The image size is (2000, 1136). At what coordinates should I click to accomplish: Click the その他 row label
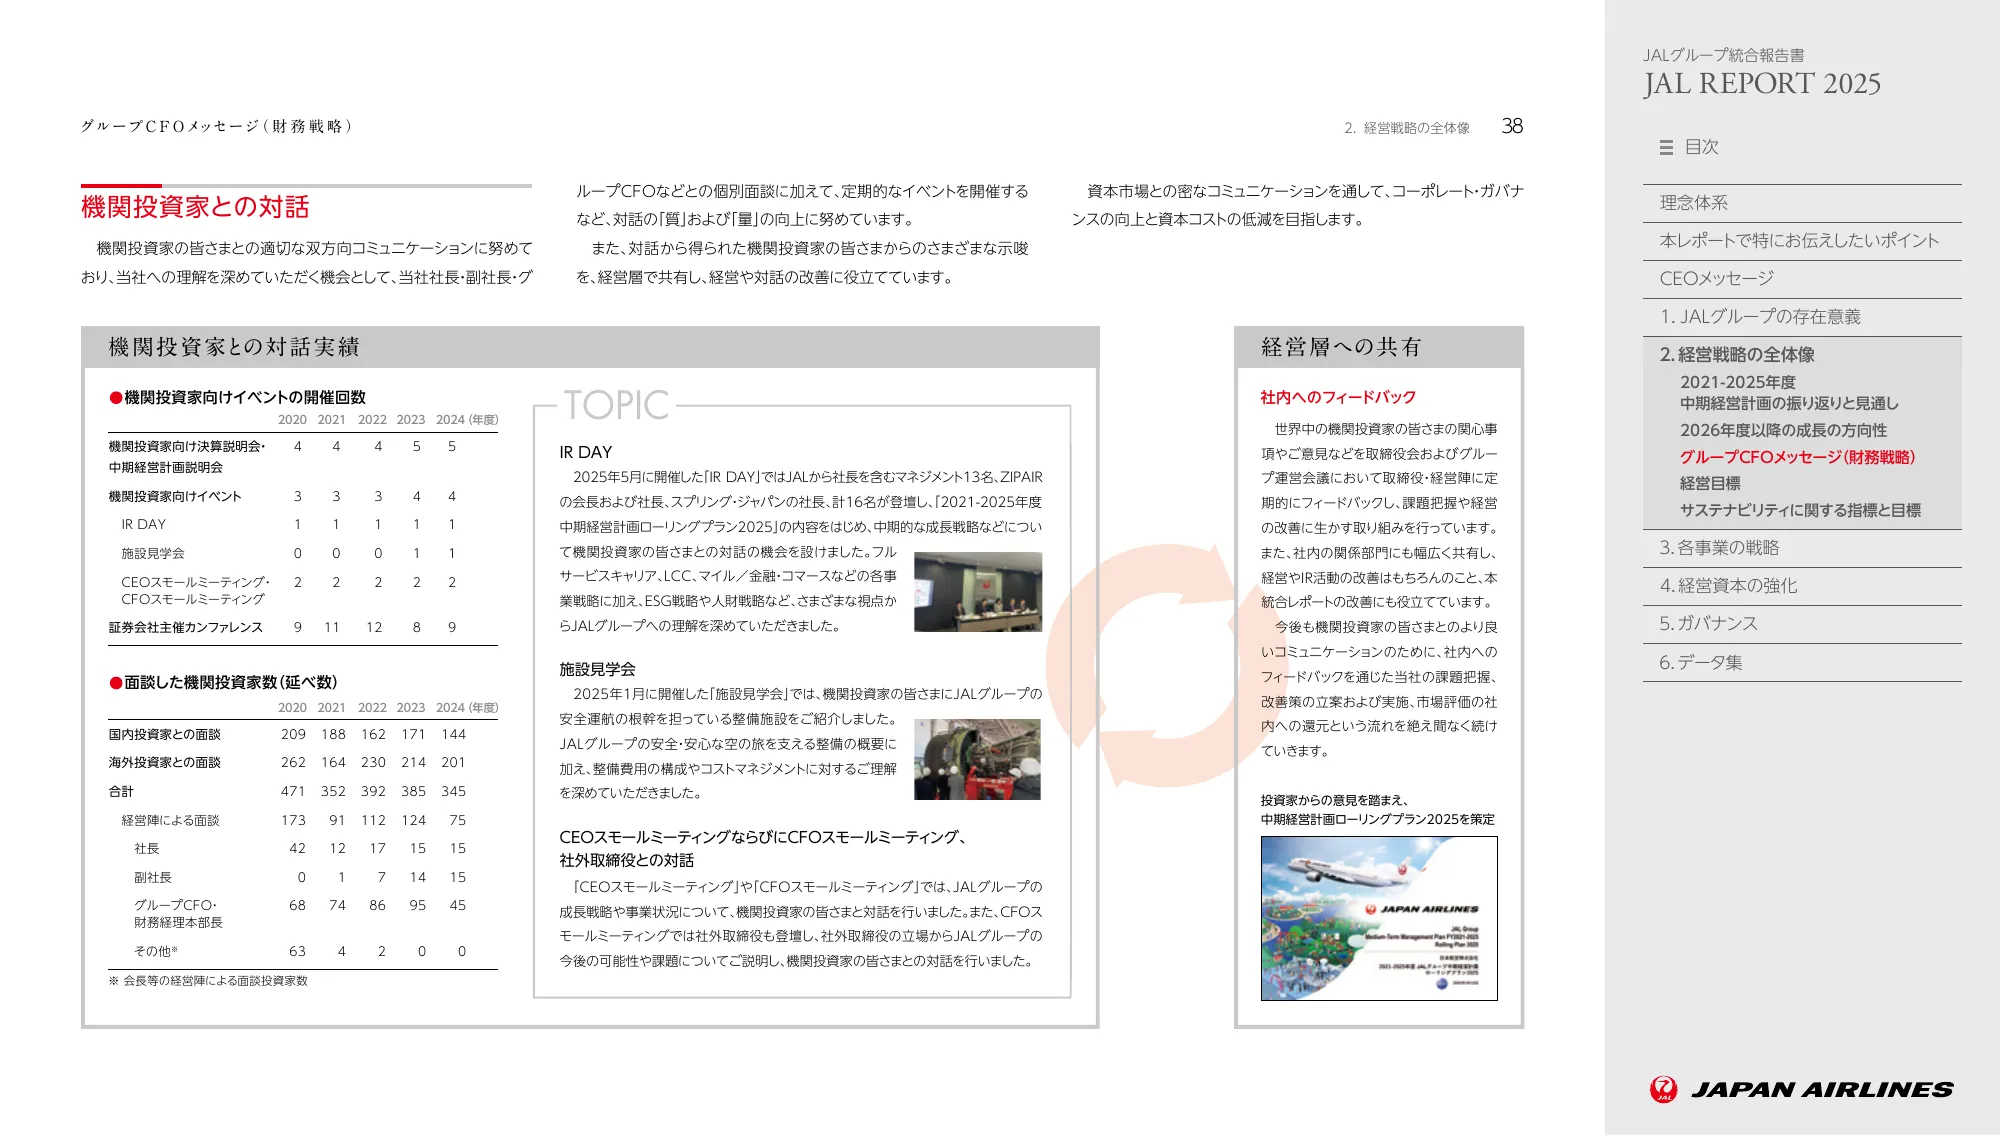[x=156, y=951]
